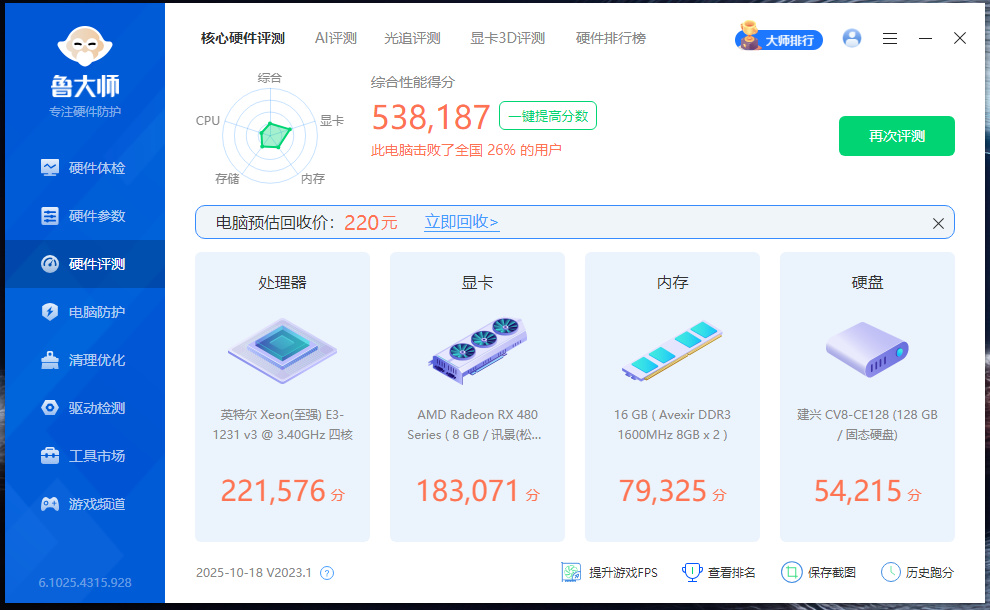The height and width of the screenshot is (610, 990).
Task: Switch to the 显卡3D评测 tab
Action: 508,39
